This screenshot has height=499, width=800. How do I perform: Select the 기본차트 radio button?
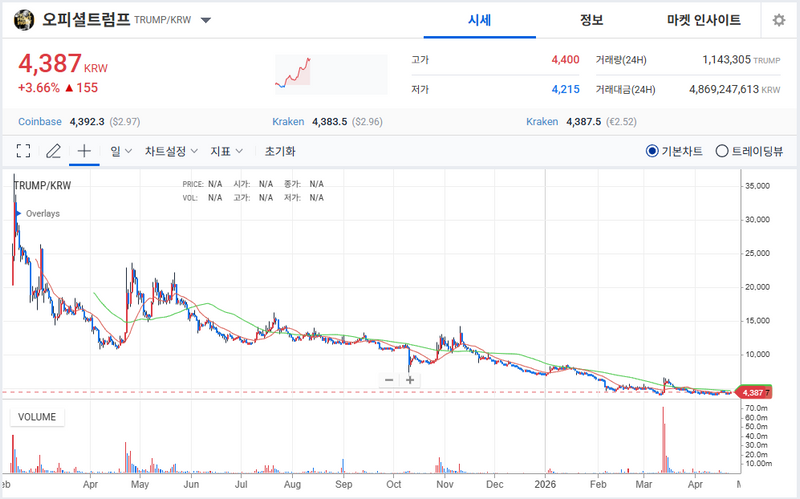[x=652, y=151]
